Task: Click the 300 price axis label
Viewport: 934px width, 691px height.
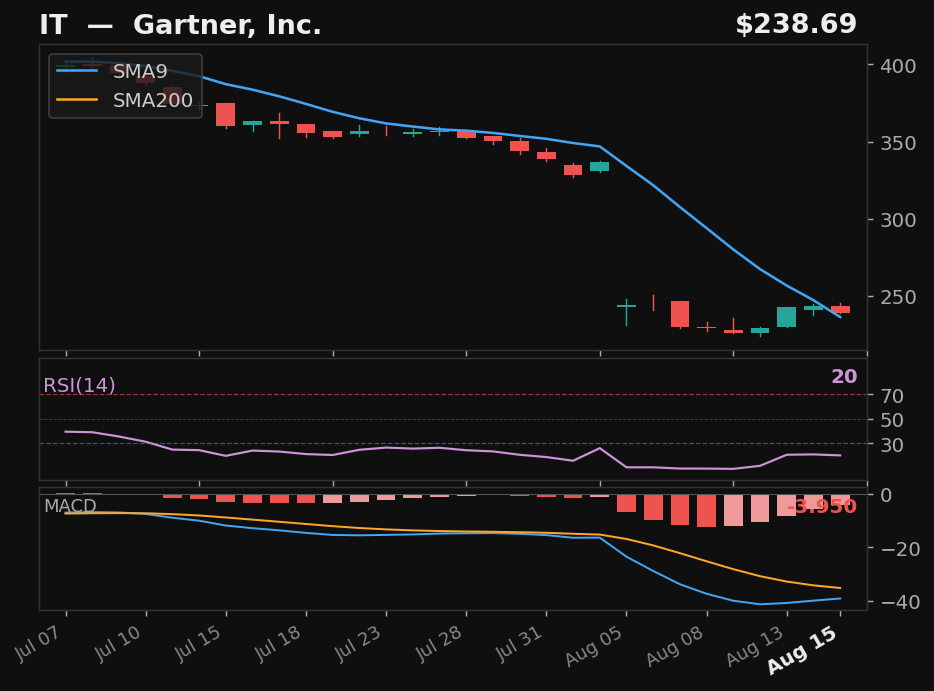Action: (x=898, y=220)
